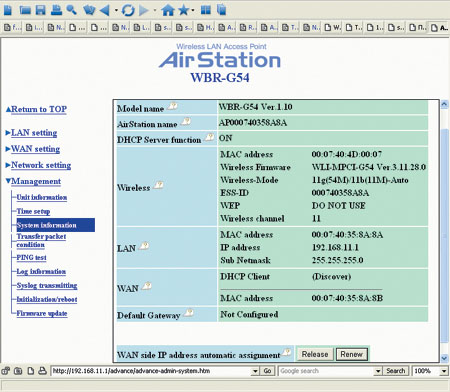Click the panels window-layout toolbar icon
This screenshot has width=450, height=392.
point(206,10)
